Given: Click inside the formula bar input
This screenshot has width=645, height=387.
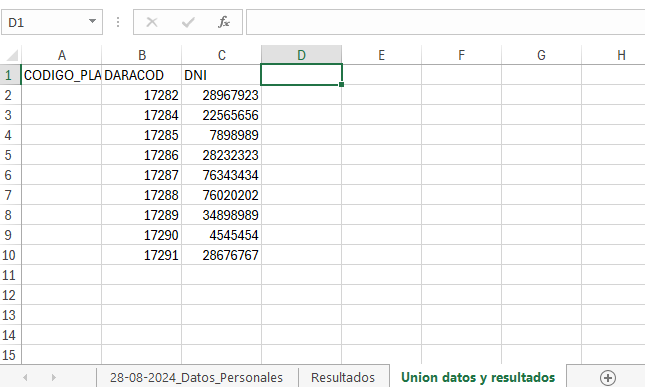Looking at the screenshot, I should [x=445, y=22].
